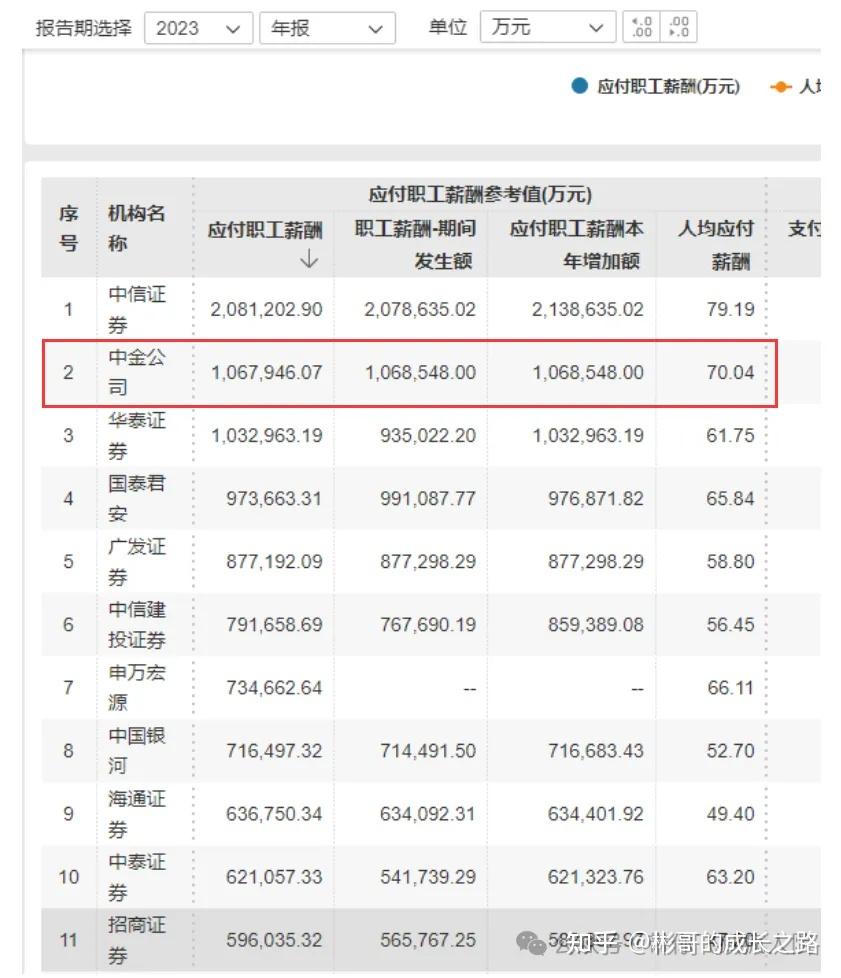Click the 应付职工薪酬参考值(万元) group header
841x978 pixels.
pyautogui.click(x=480, y=195)
